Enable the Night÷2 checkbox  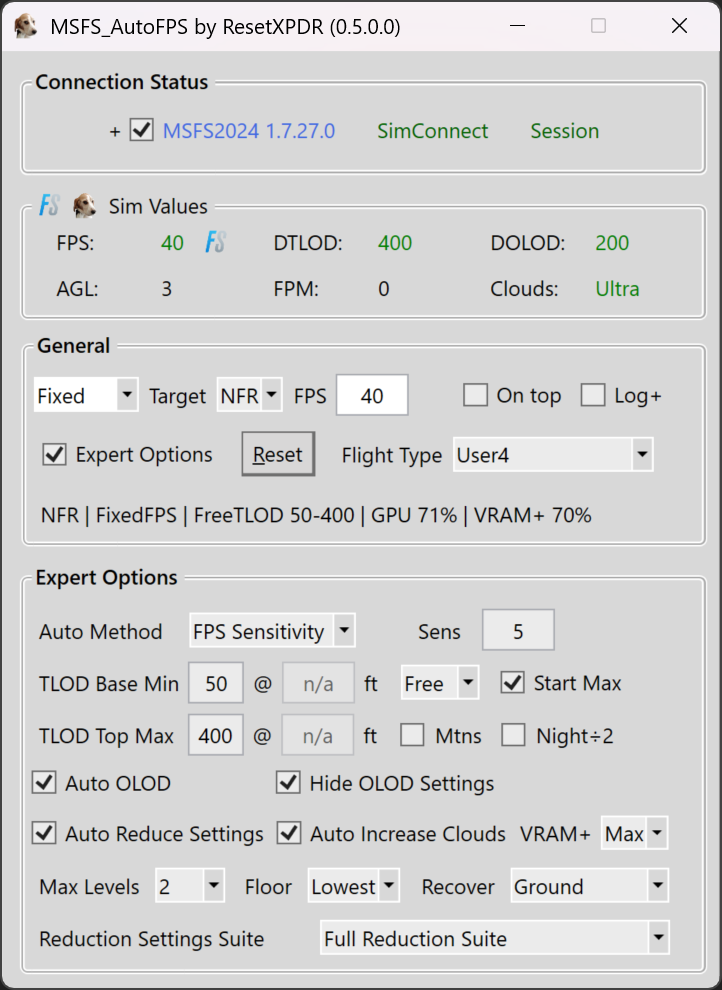click(513, 735)
